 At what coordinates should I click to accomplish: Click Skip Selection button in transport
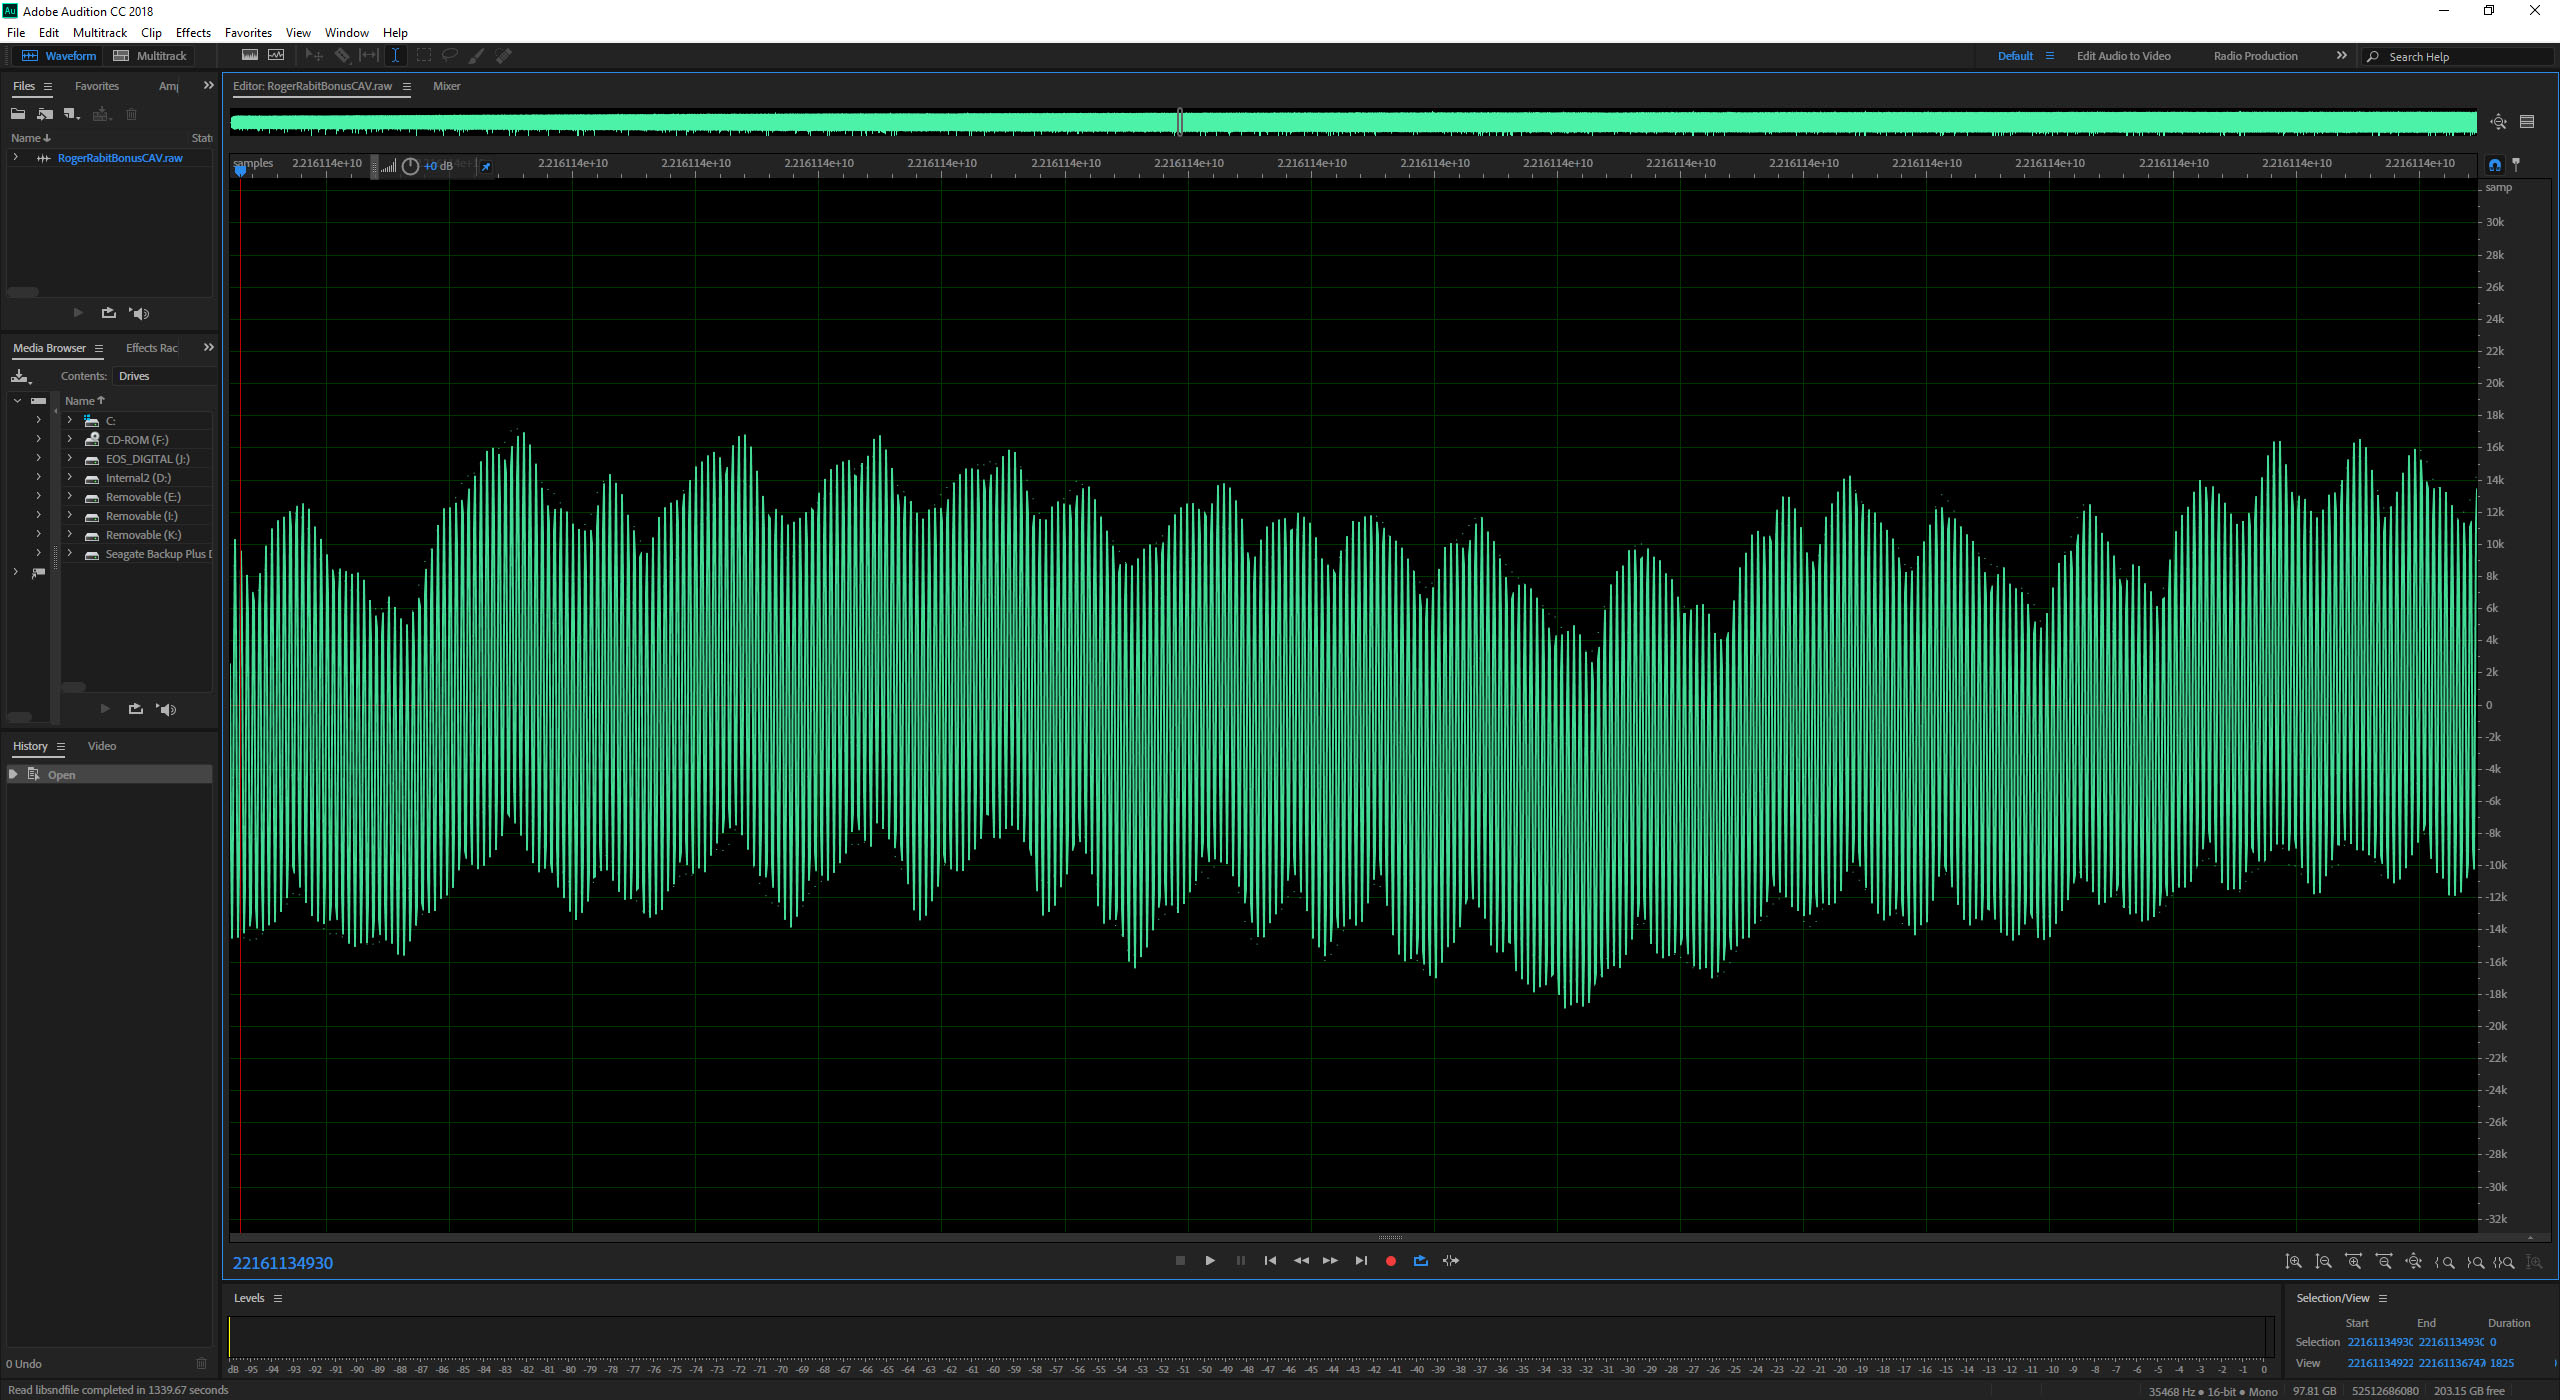coord(1450,1261)
